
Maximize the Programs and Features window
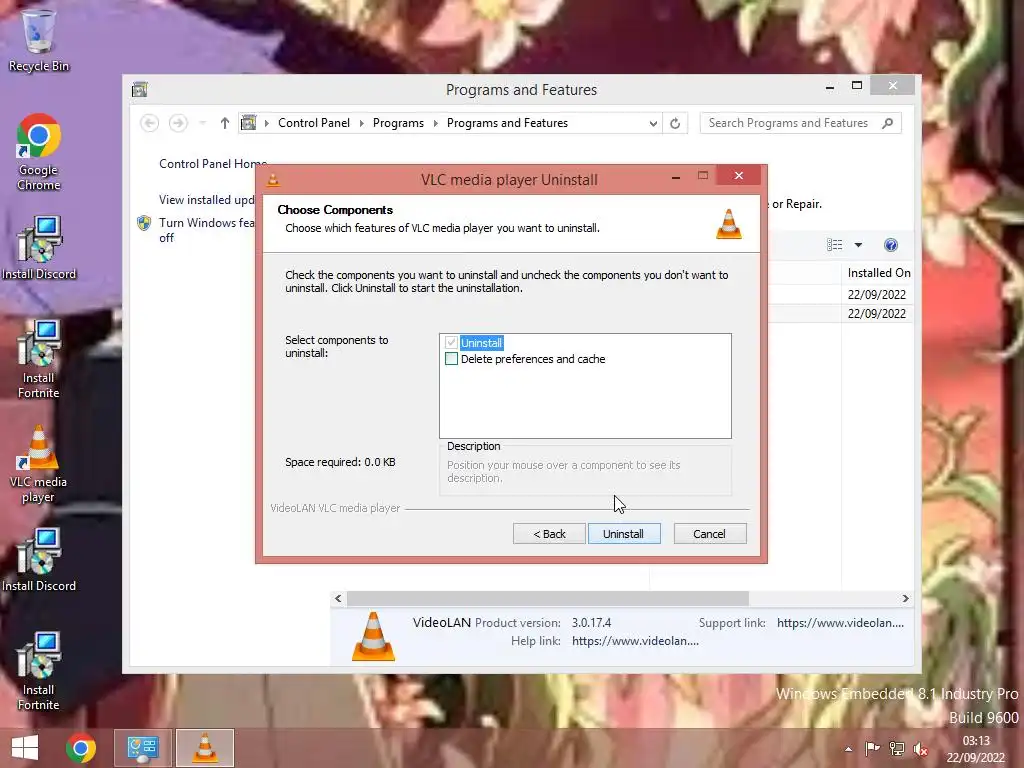click(x=857, y=86)
